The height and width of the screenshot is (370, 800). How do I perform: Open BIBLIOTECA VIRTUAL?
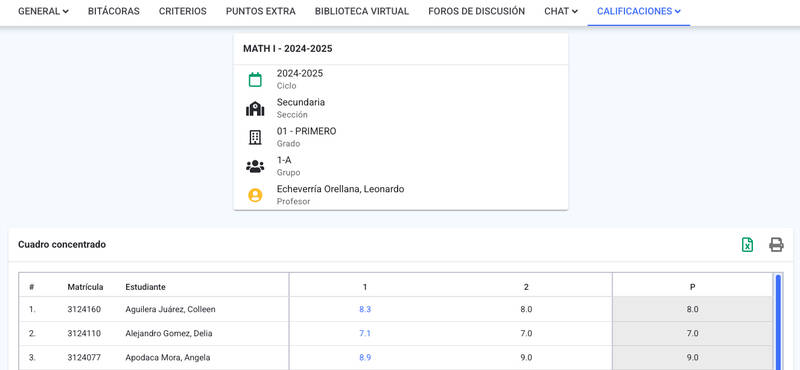[362, 11]
